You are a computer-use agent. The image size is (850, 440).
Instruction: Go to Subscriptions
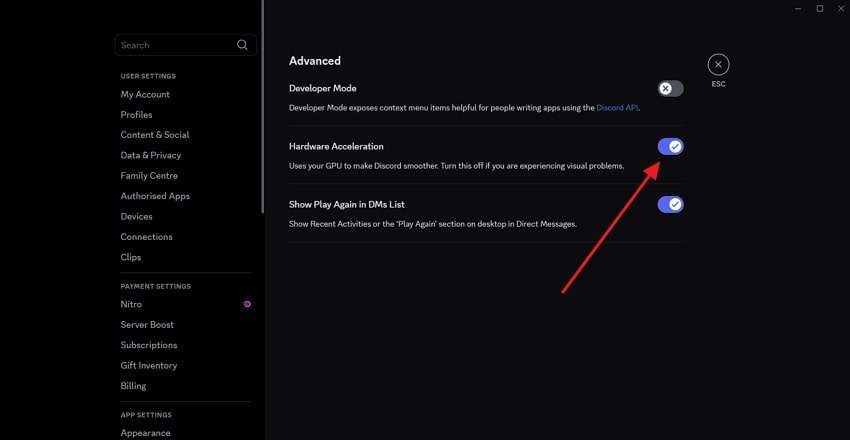[x=149, y=345]
